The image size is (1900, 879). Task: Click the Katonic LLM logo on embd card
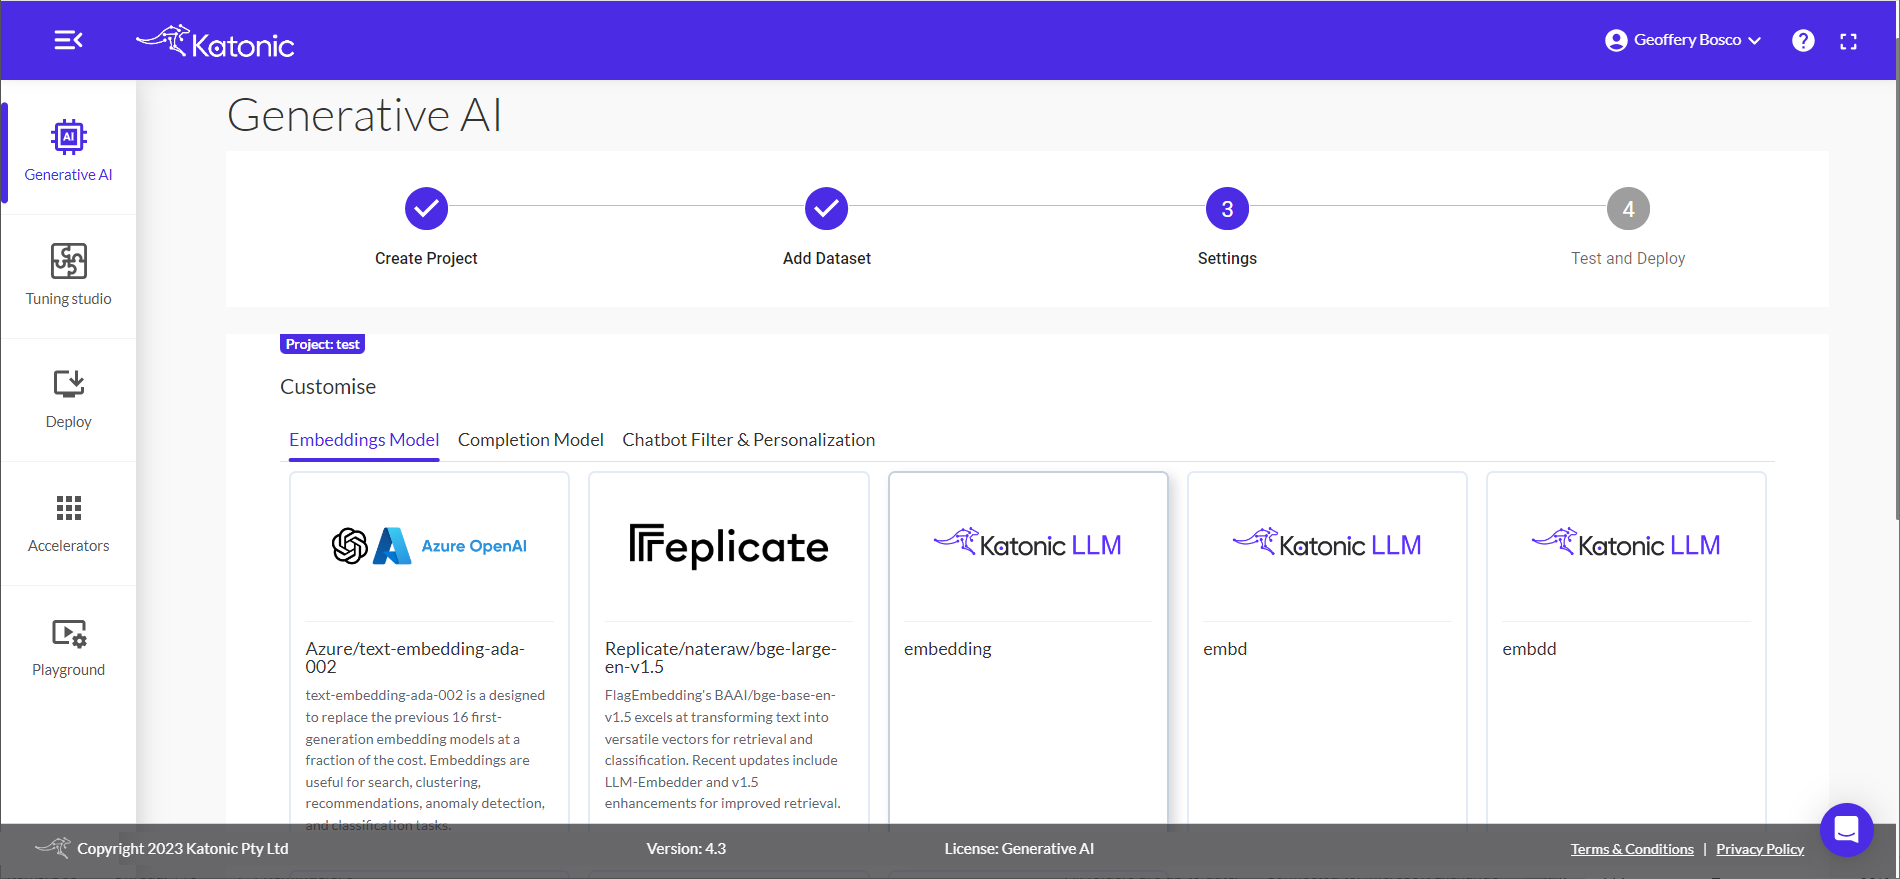click(x=1327, y=543)
